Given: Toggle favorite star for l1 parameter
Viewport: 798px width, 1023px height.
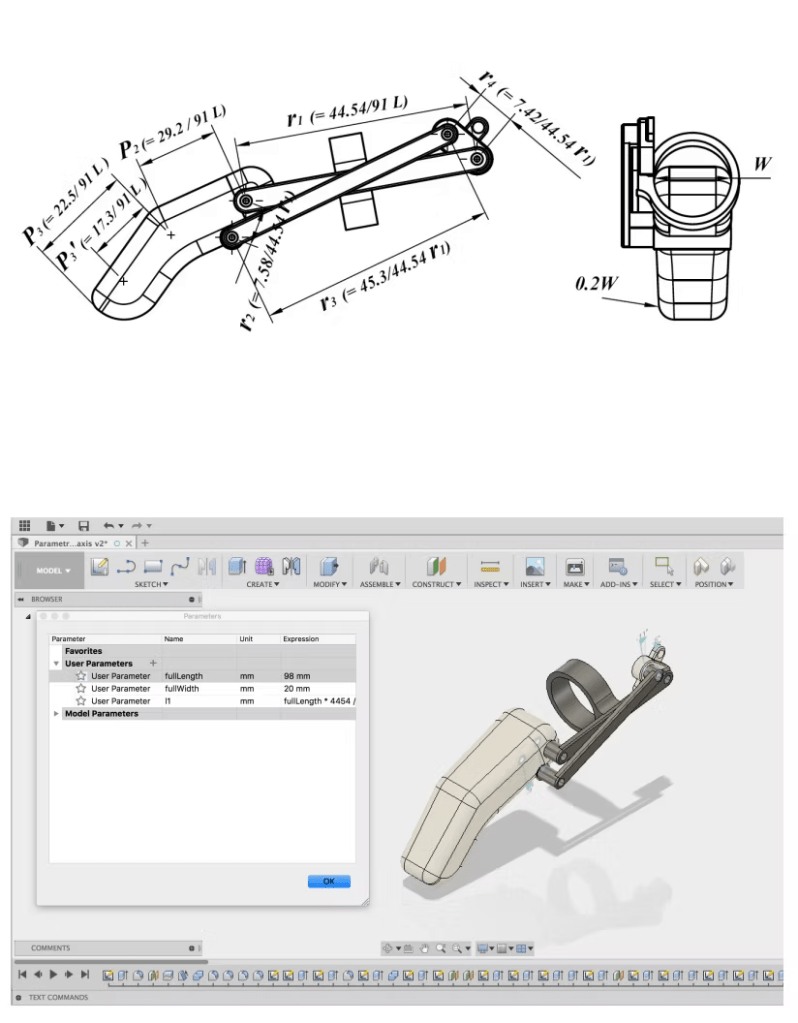Looking at the screenshot, I should [x=81, y=701].
